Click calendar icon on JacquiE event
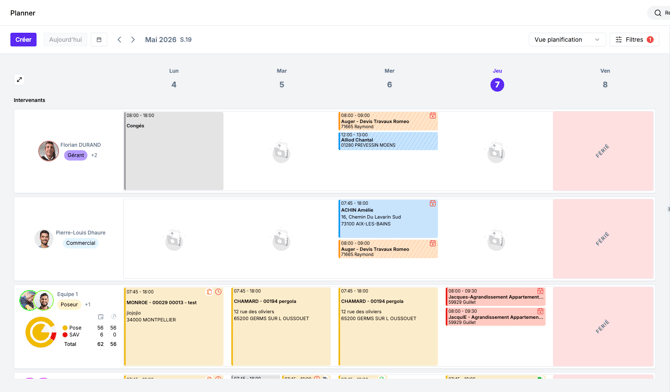 [x=540, y=311]
